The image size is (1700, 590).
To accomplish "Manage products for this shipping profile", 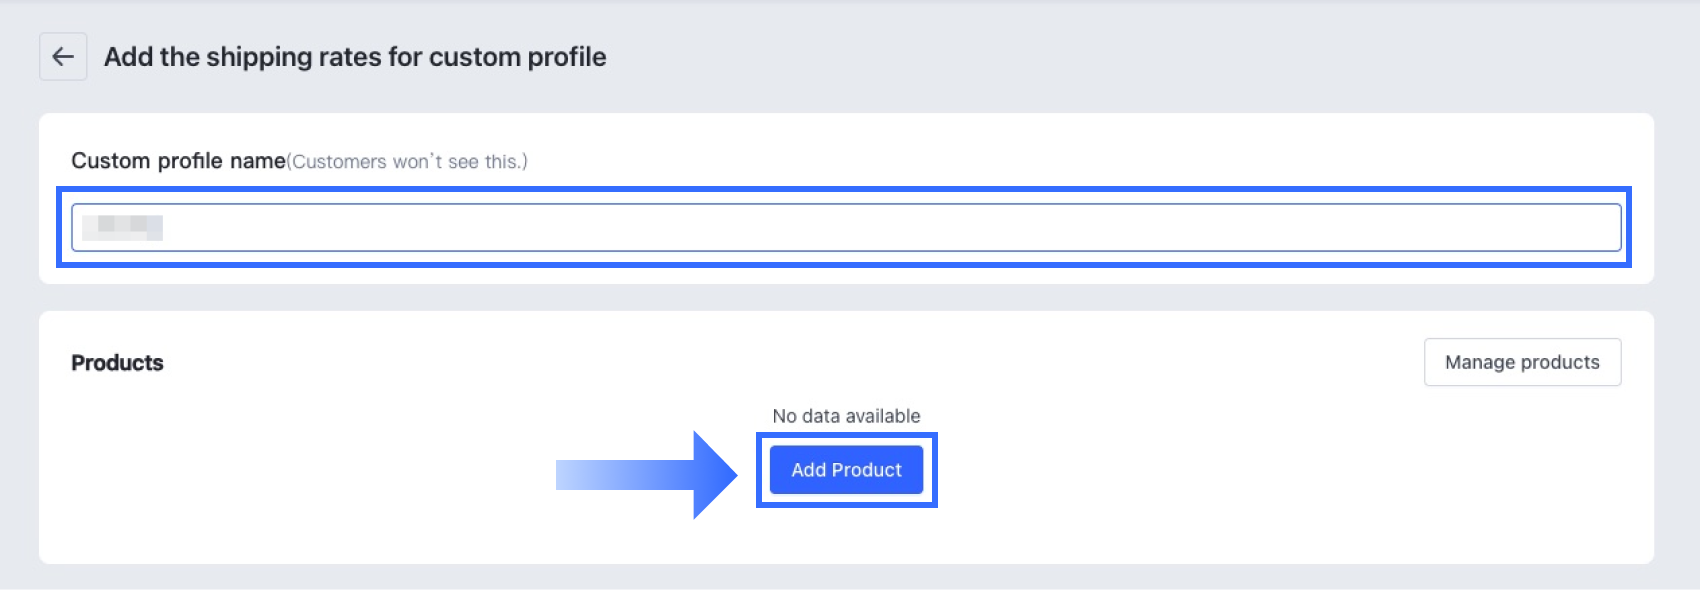I will [1522, 362].
